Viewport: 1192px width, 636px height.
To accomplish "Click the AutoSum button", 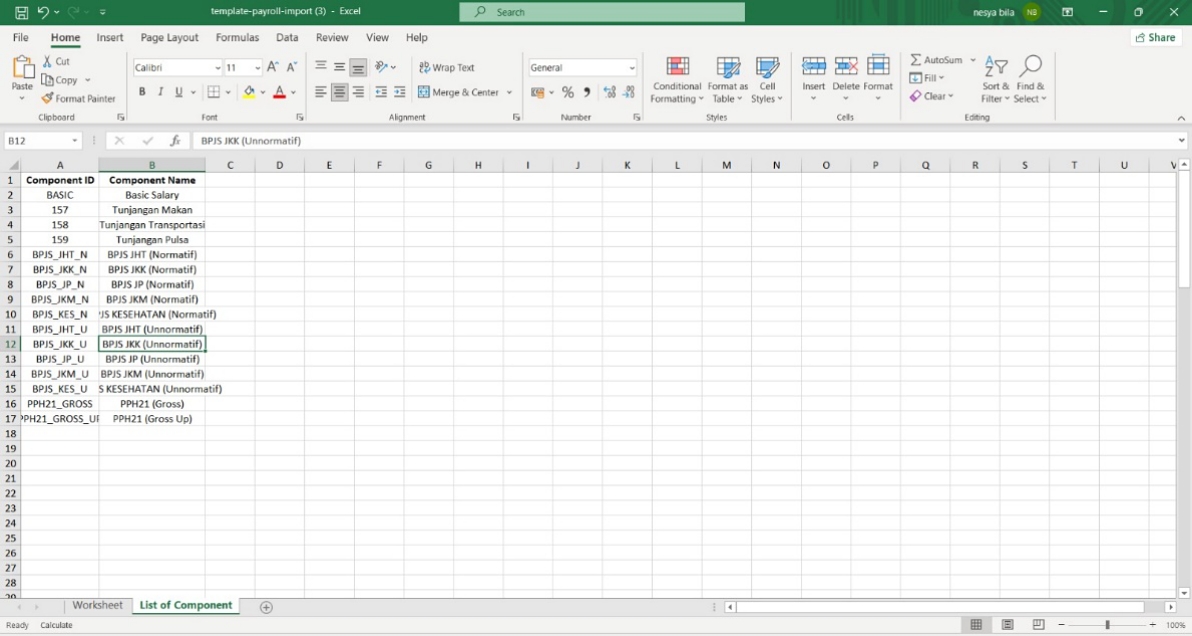I will [x=936, y=60].
